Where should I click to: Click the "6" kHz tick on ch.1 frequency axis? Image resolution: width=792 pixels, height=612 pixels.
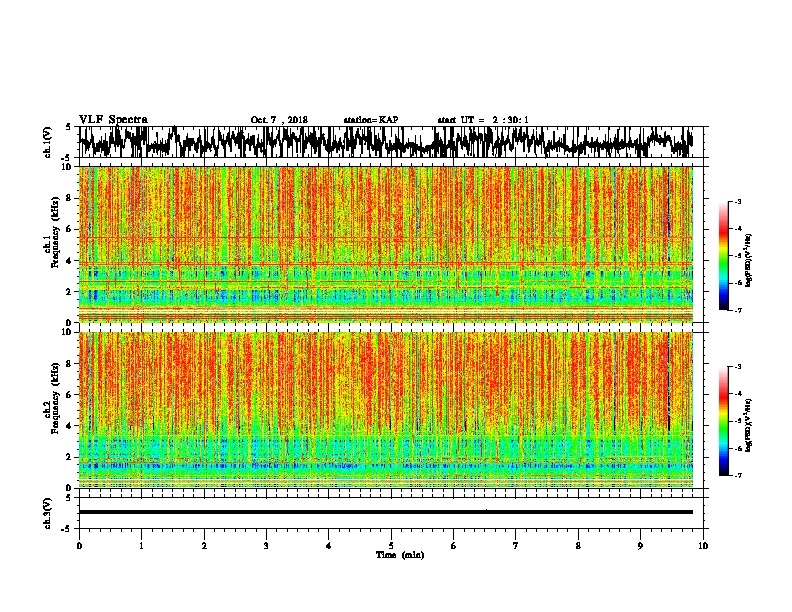[69, 229]
